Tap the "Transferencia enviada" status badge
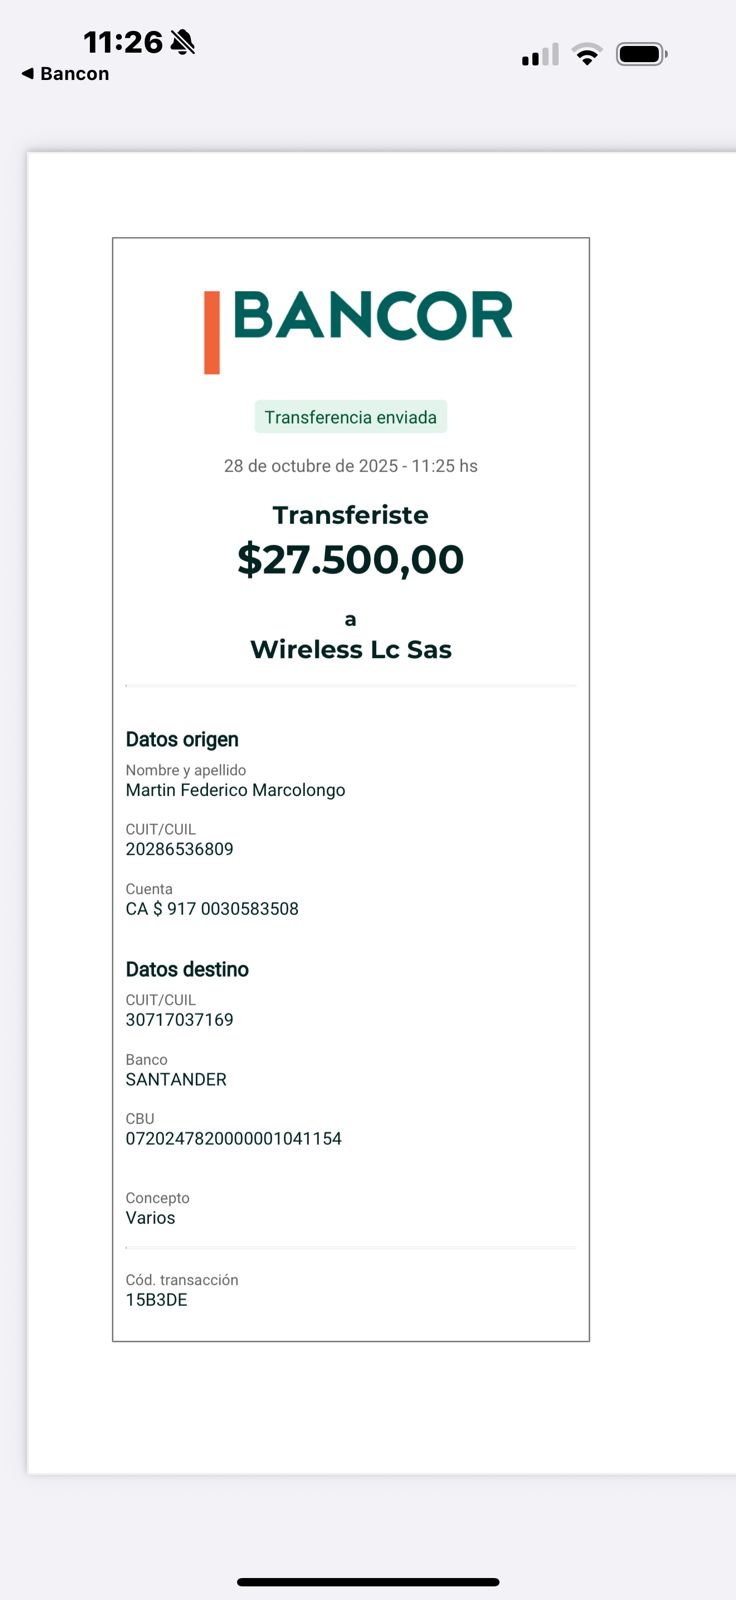 coord(350,417)
